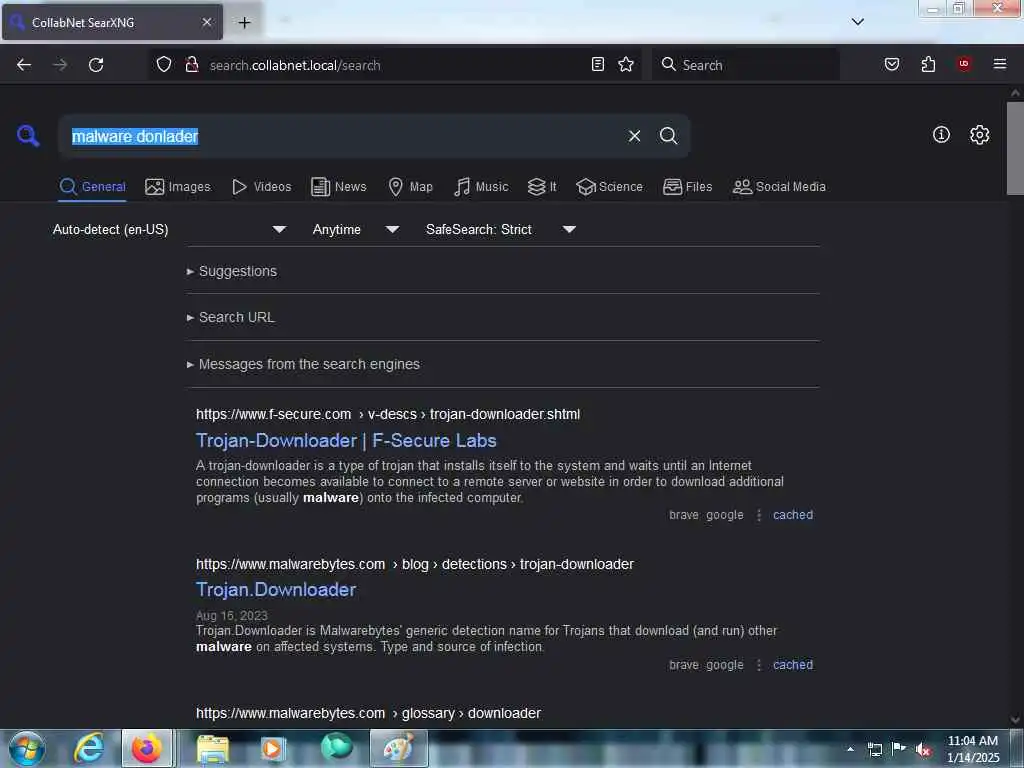Open Trojan-Downloader | F-Secure Labs result
The width and height of the screenshot is (1024, 768).
(x=346, y=441)
